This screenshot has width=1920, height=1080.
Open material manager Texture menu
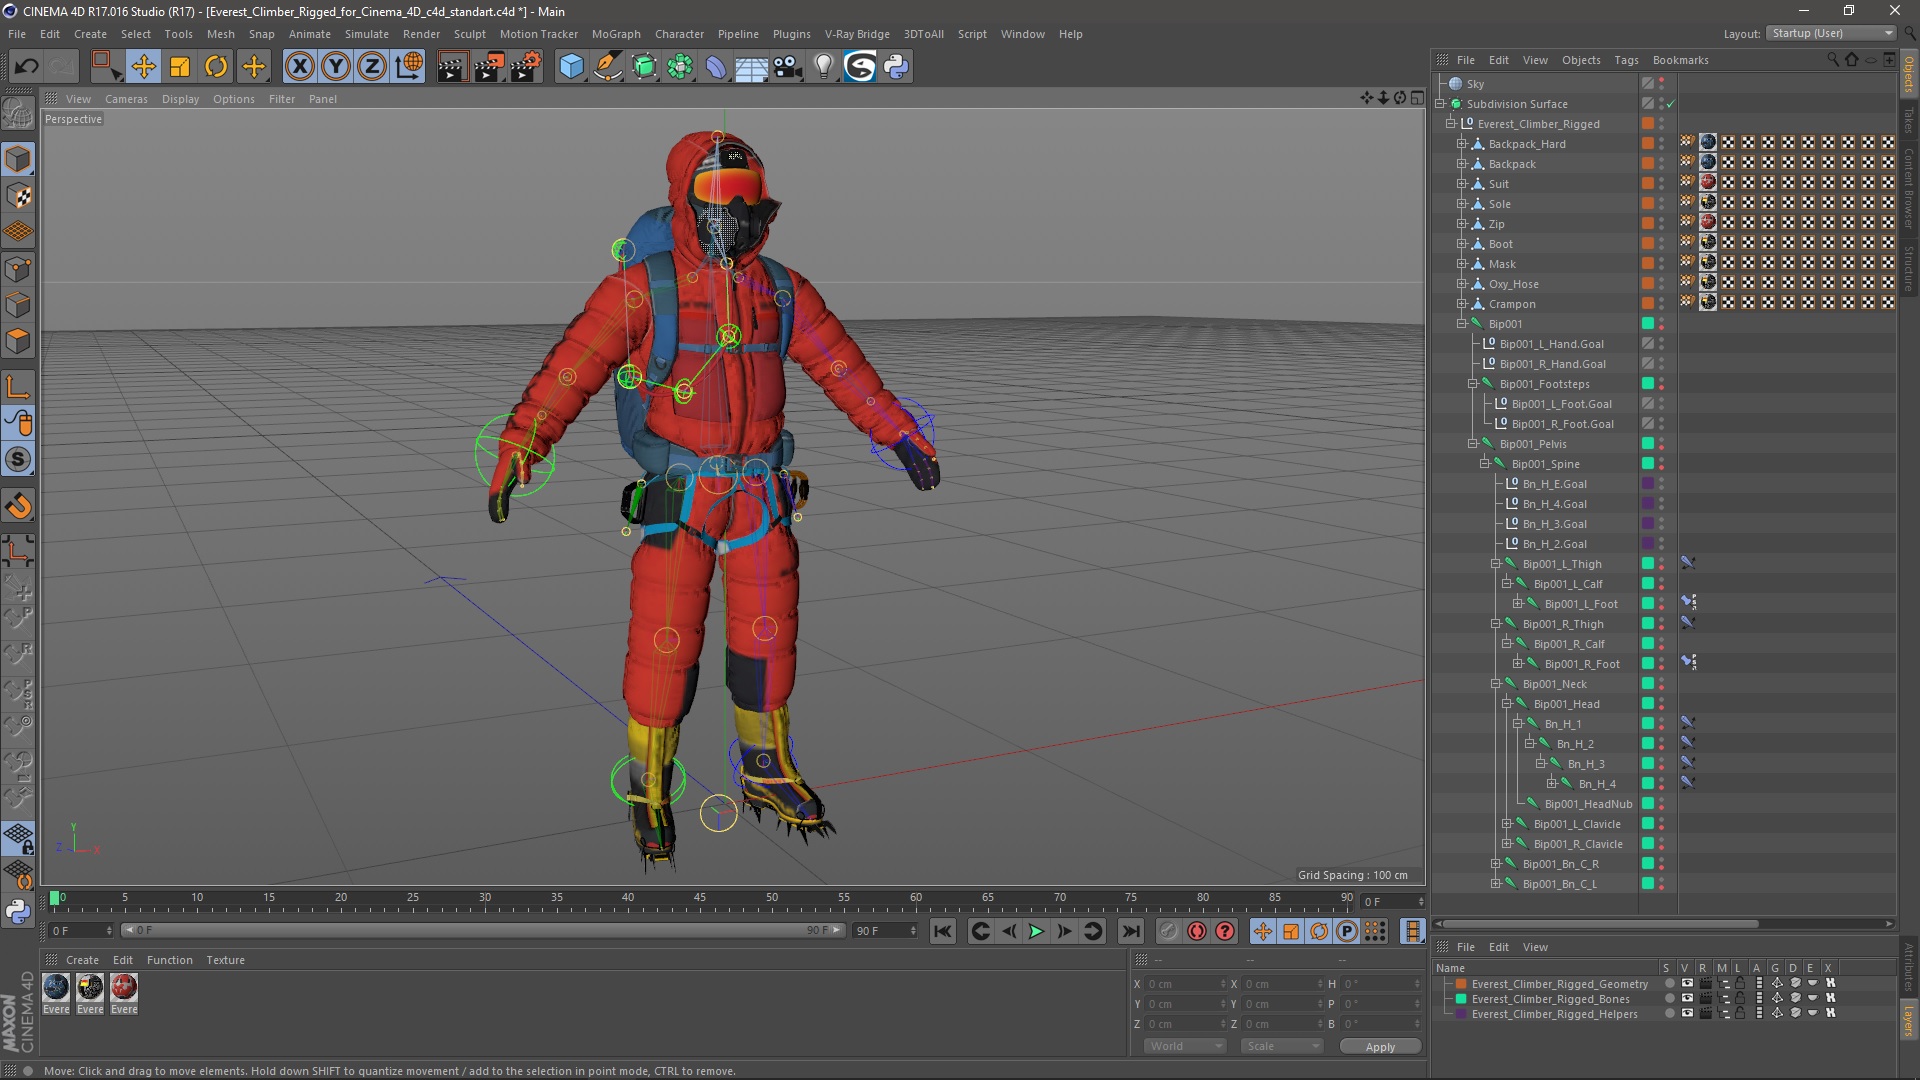point(225,960)
